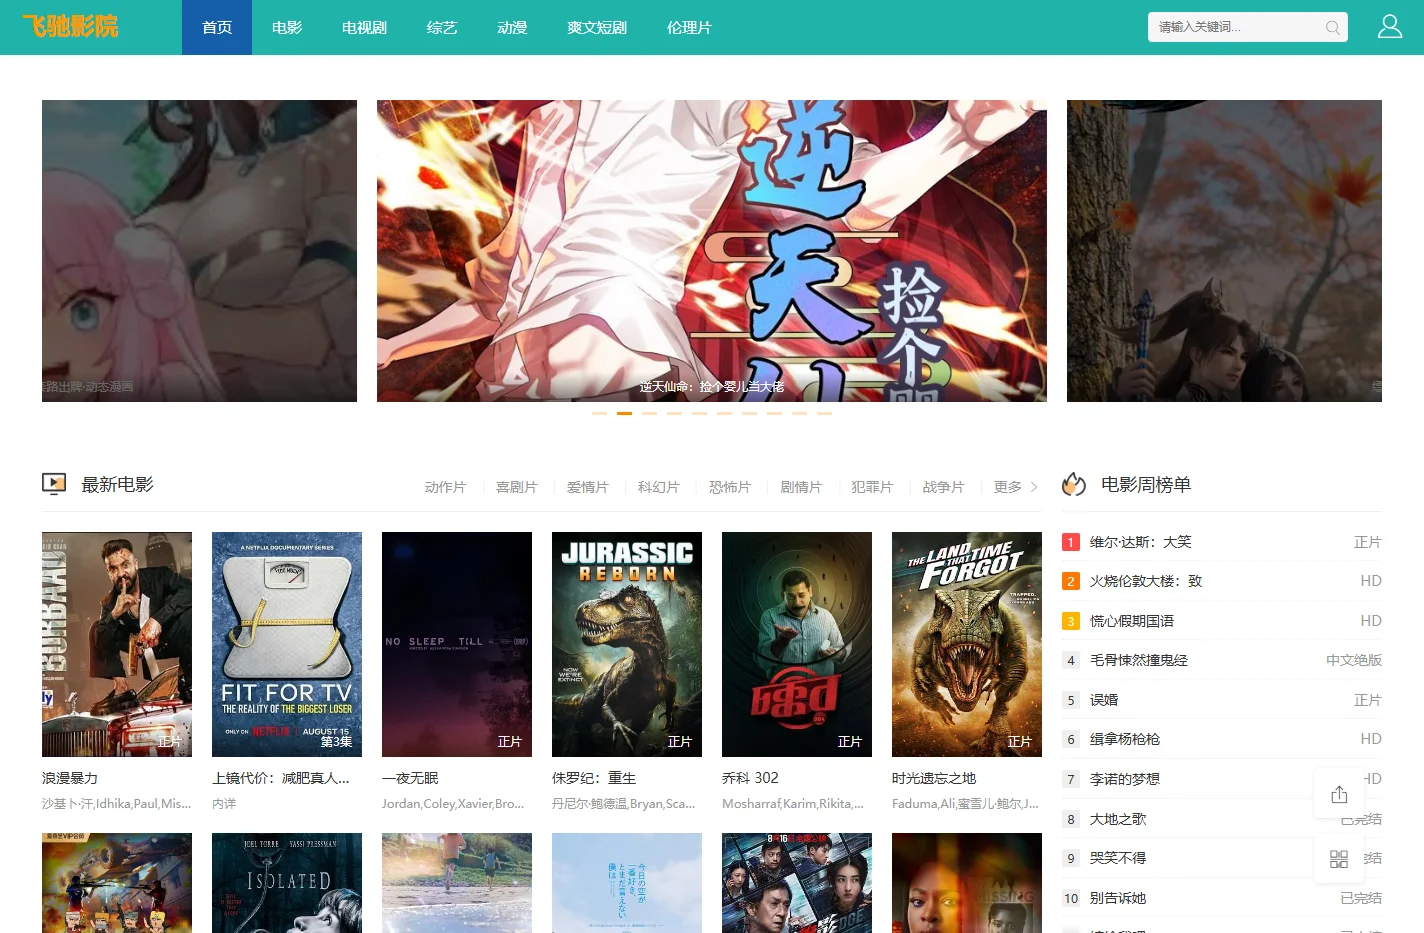Screen dimensions: 1424x933
Task: Click the 乔科 302 title link
Action: click(x=750, y=778)
